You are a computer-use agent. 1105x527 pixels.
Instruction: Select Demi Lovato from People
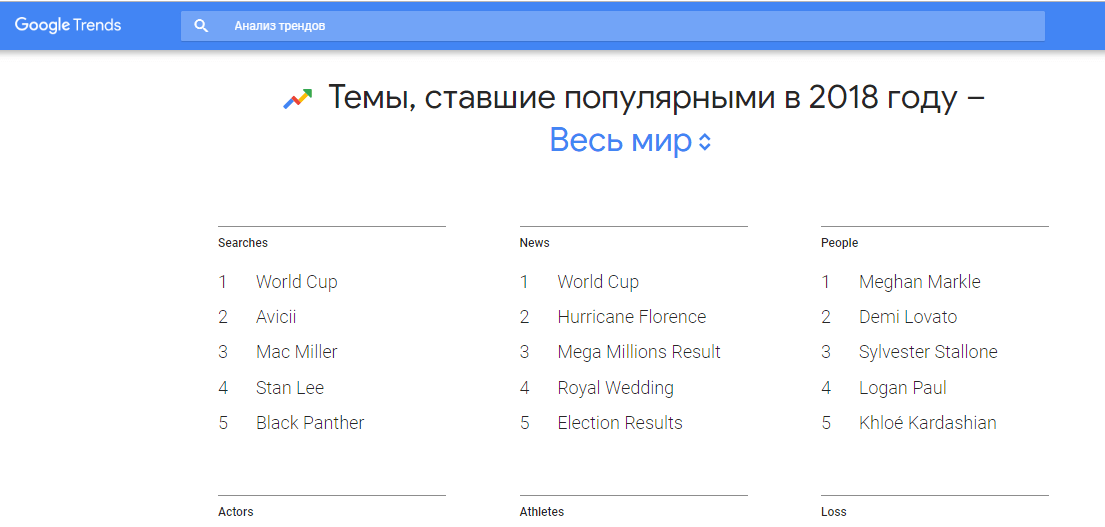tap(907, 317)
